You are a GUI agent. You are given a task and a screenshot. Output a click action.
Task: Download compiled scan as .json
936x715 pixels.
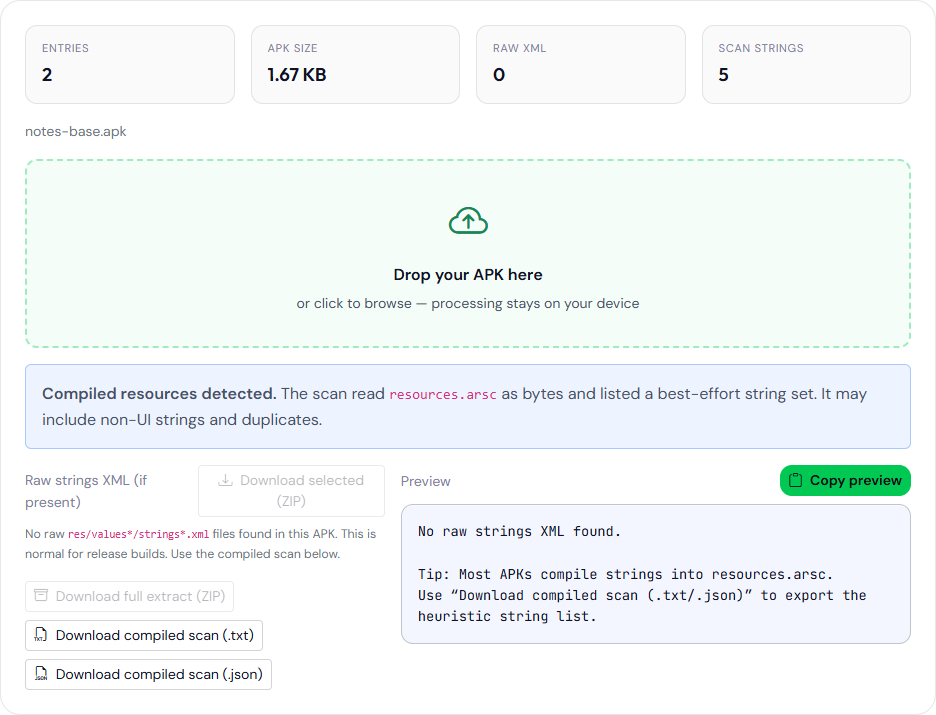[148, 674]
